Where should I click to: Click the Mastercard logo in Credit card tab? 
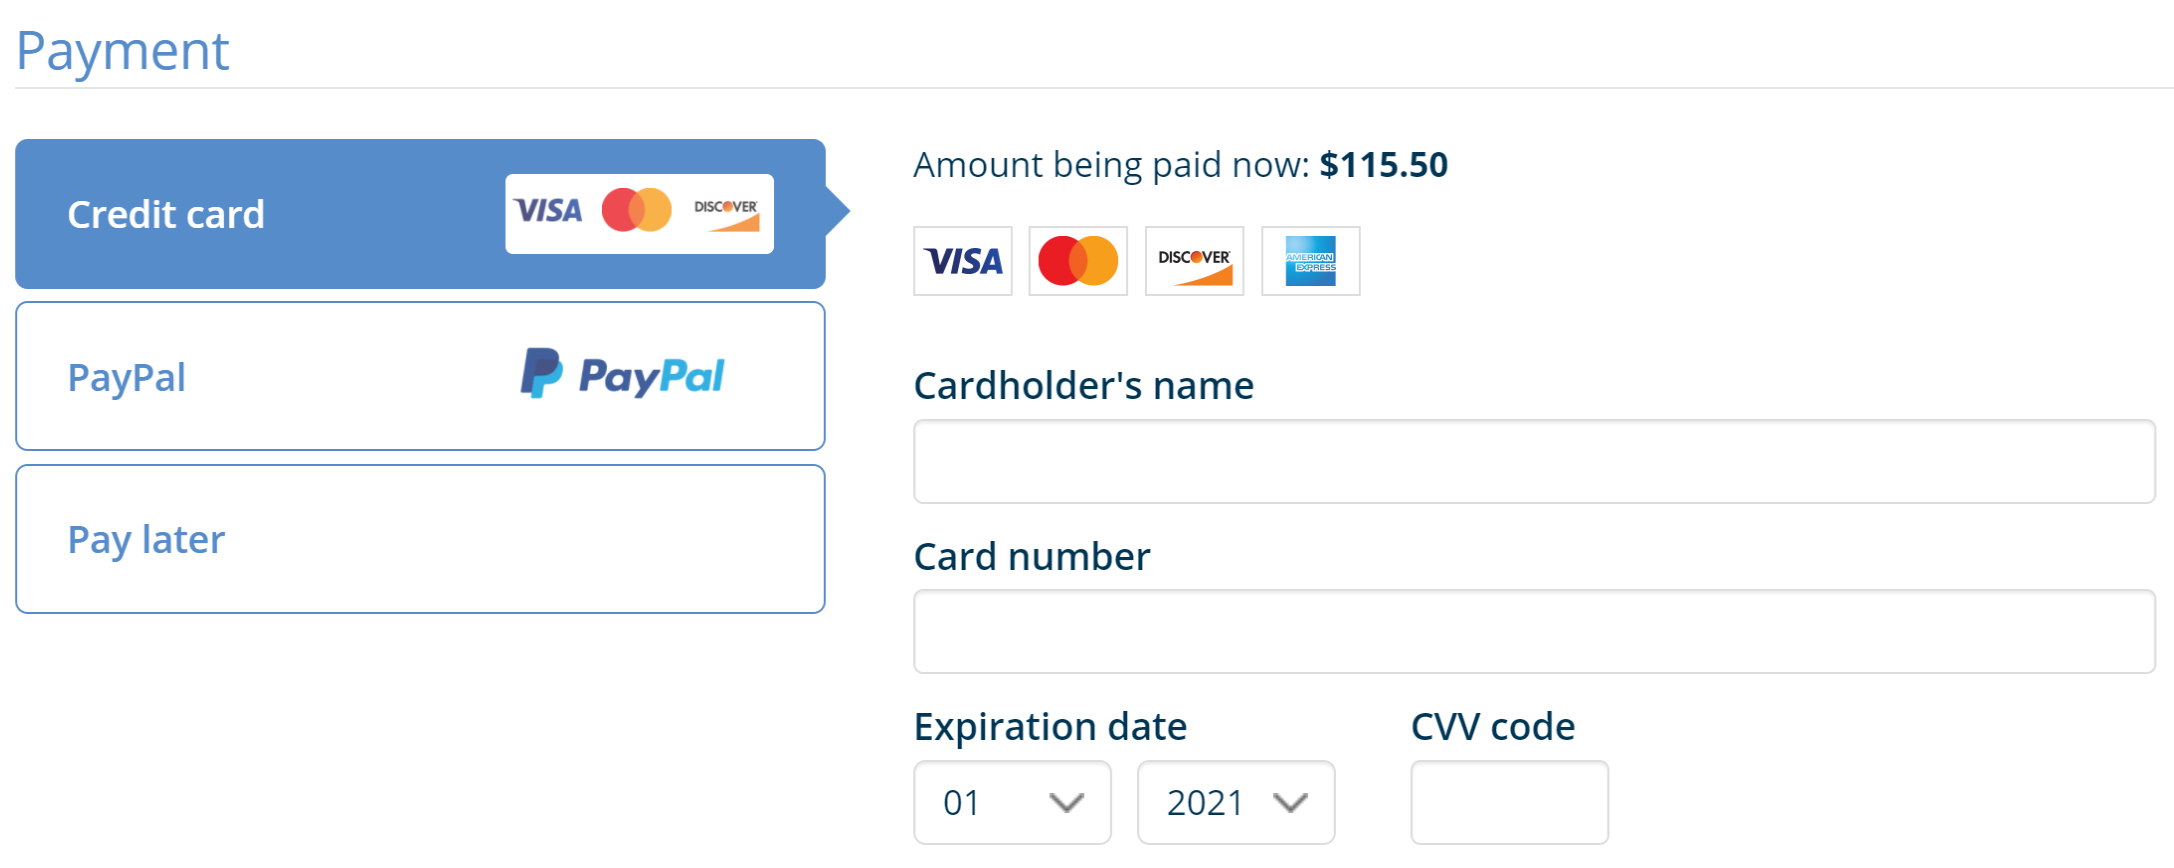[636, 210]
